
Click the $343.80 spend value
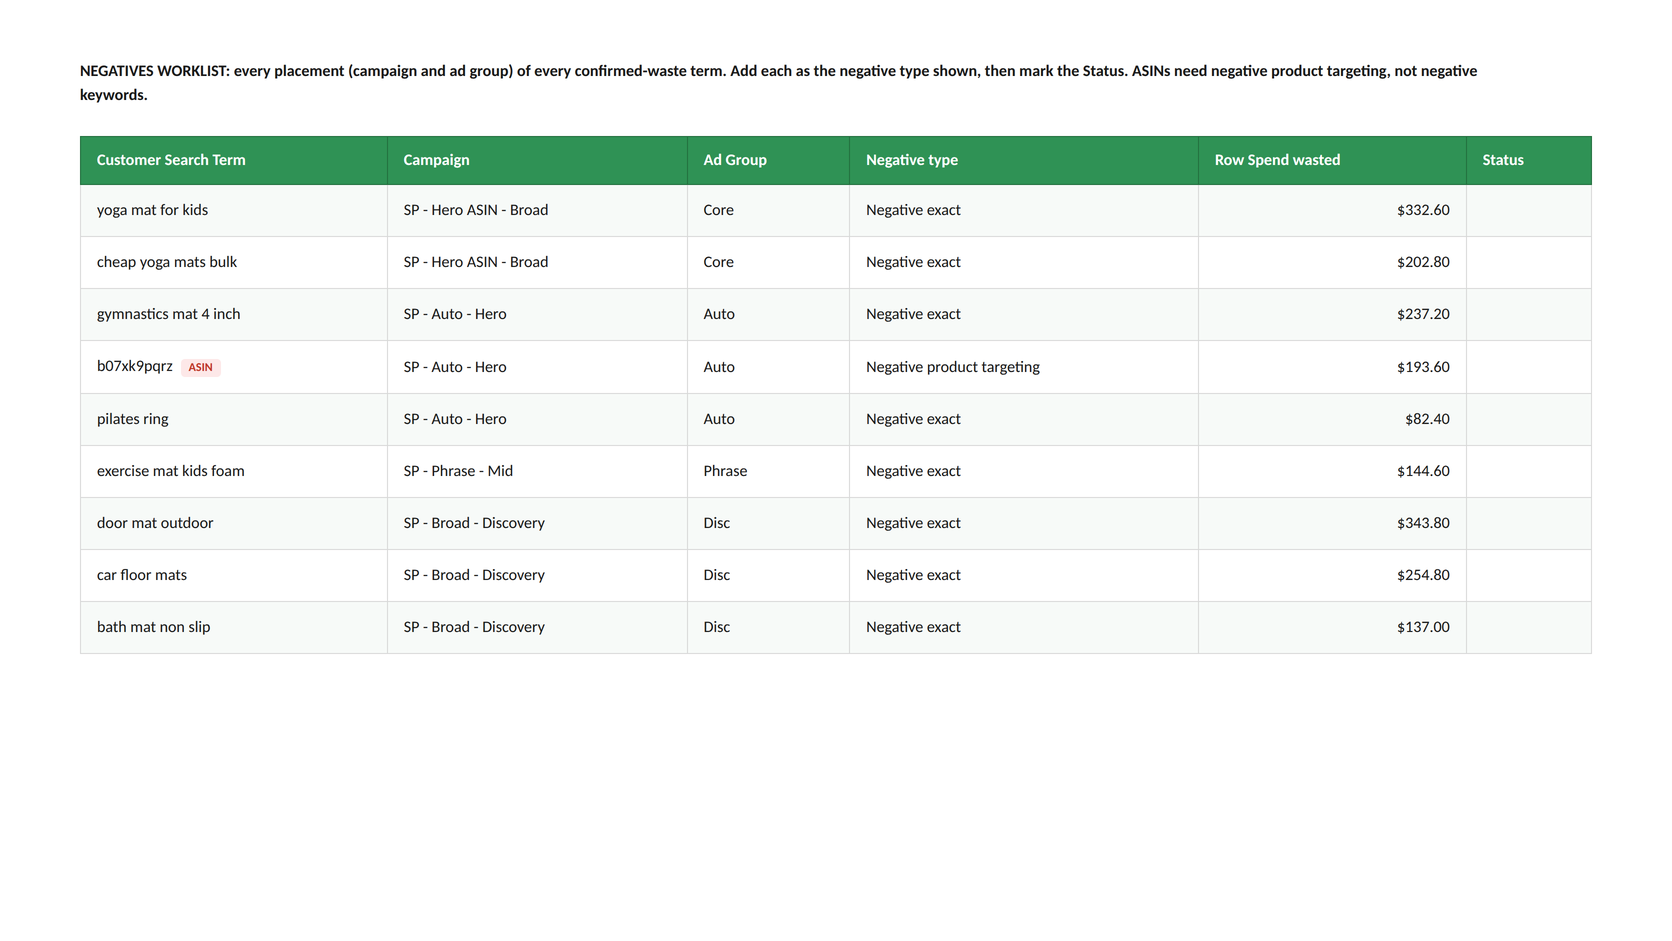[1423, 523]
